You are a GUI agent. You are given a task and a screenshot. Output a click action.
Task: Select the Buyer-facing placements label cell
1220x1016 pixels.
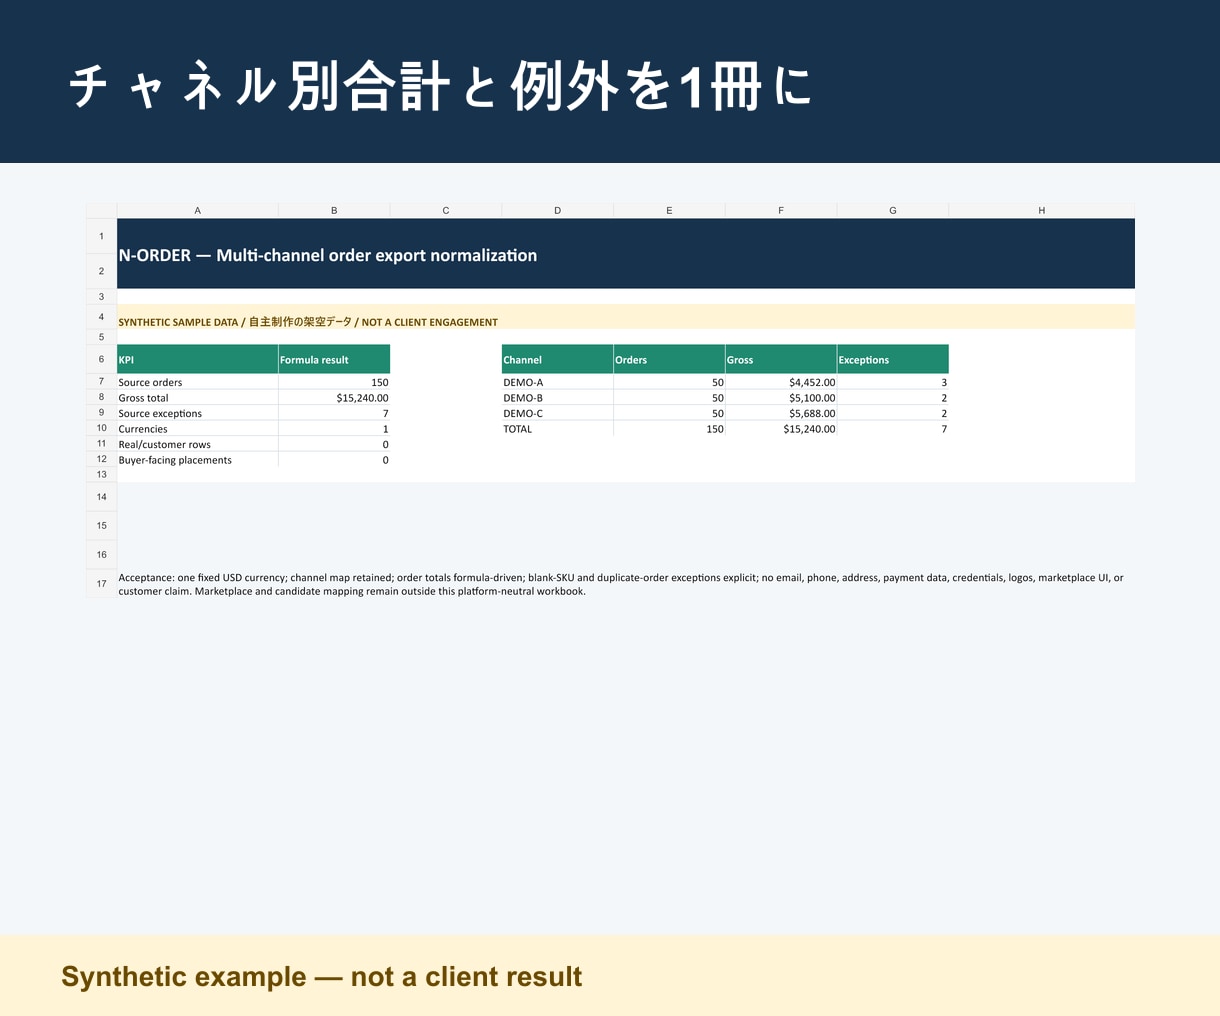pos(197,460)
